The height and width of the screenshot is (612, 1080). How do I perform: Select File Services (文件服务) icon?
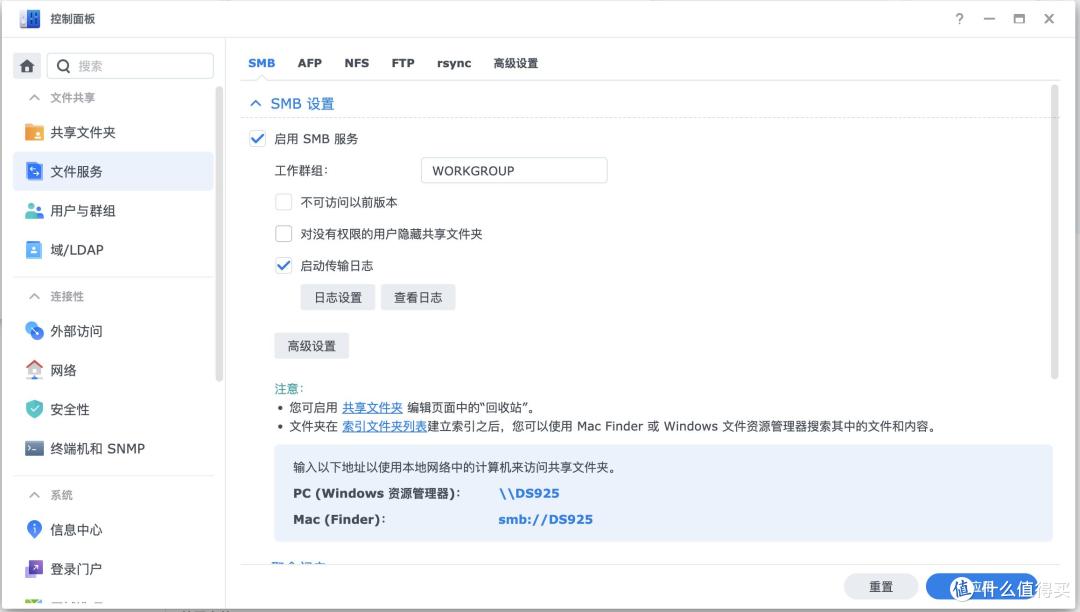click(x=34, y=171)
